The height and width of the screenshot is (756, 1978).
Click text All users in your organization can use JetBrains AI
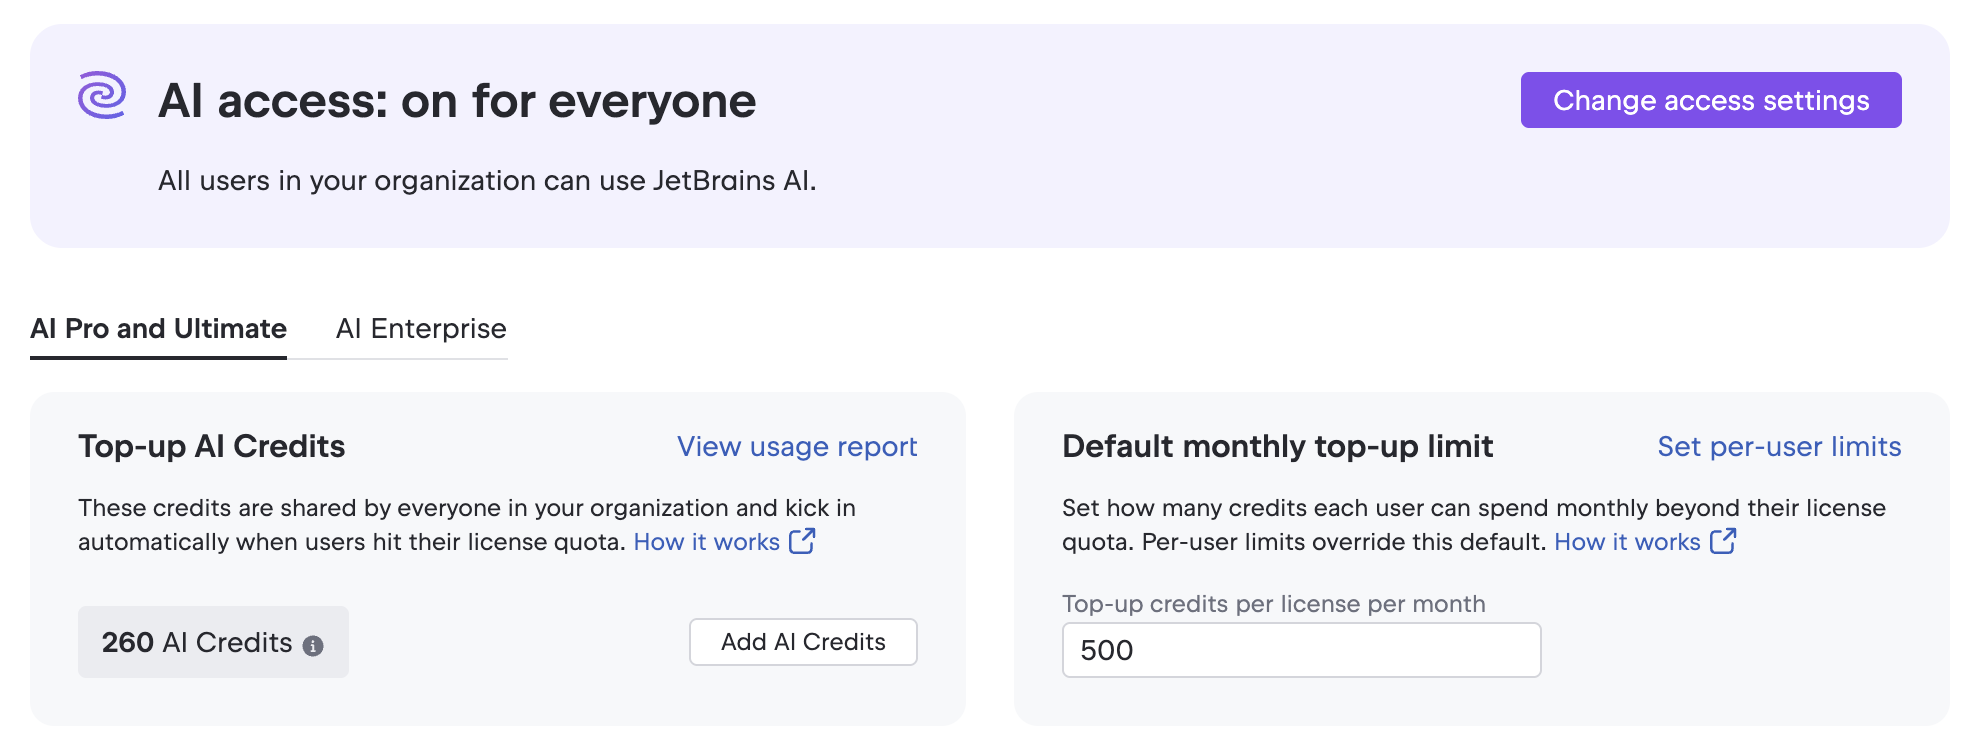pos(487,181)
